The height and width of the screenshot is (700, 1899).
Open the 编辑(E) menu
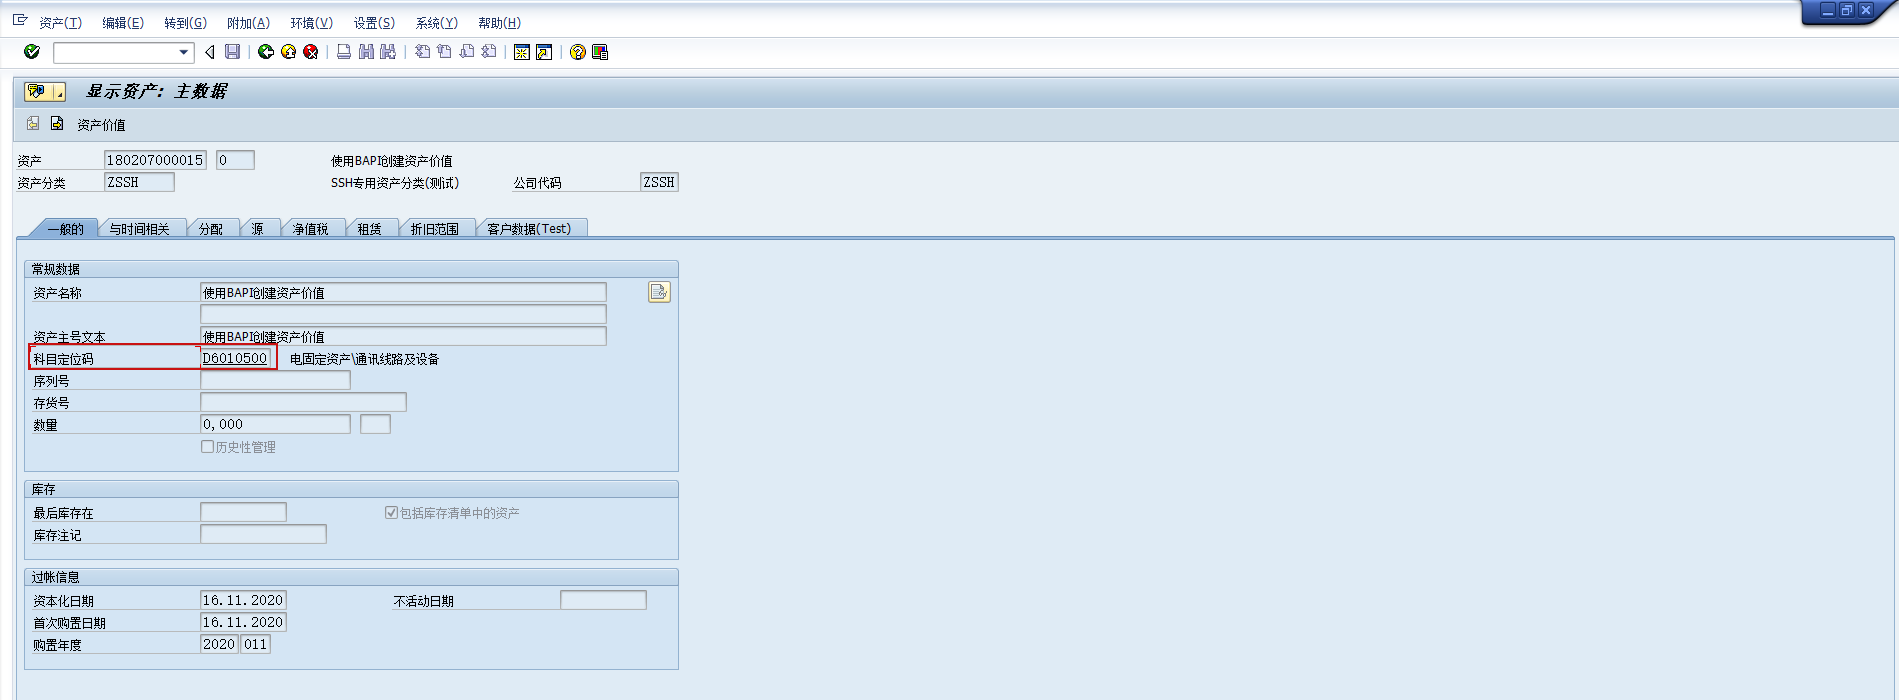click(123, 22)
